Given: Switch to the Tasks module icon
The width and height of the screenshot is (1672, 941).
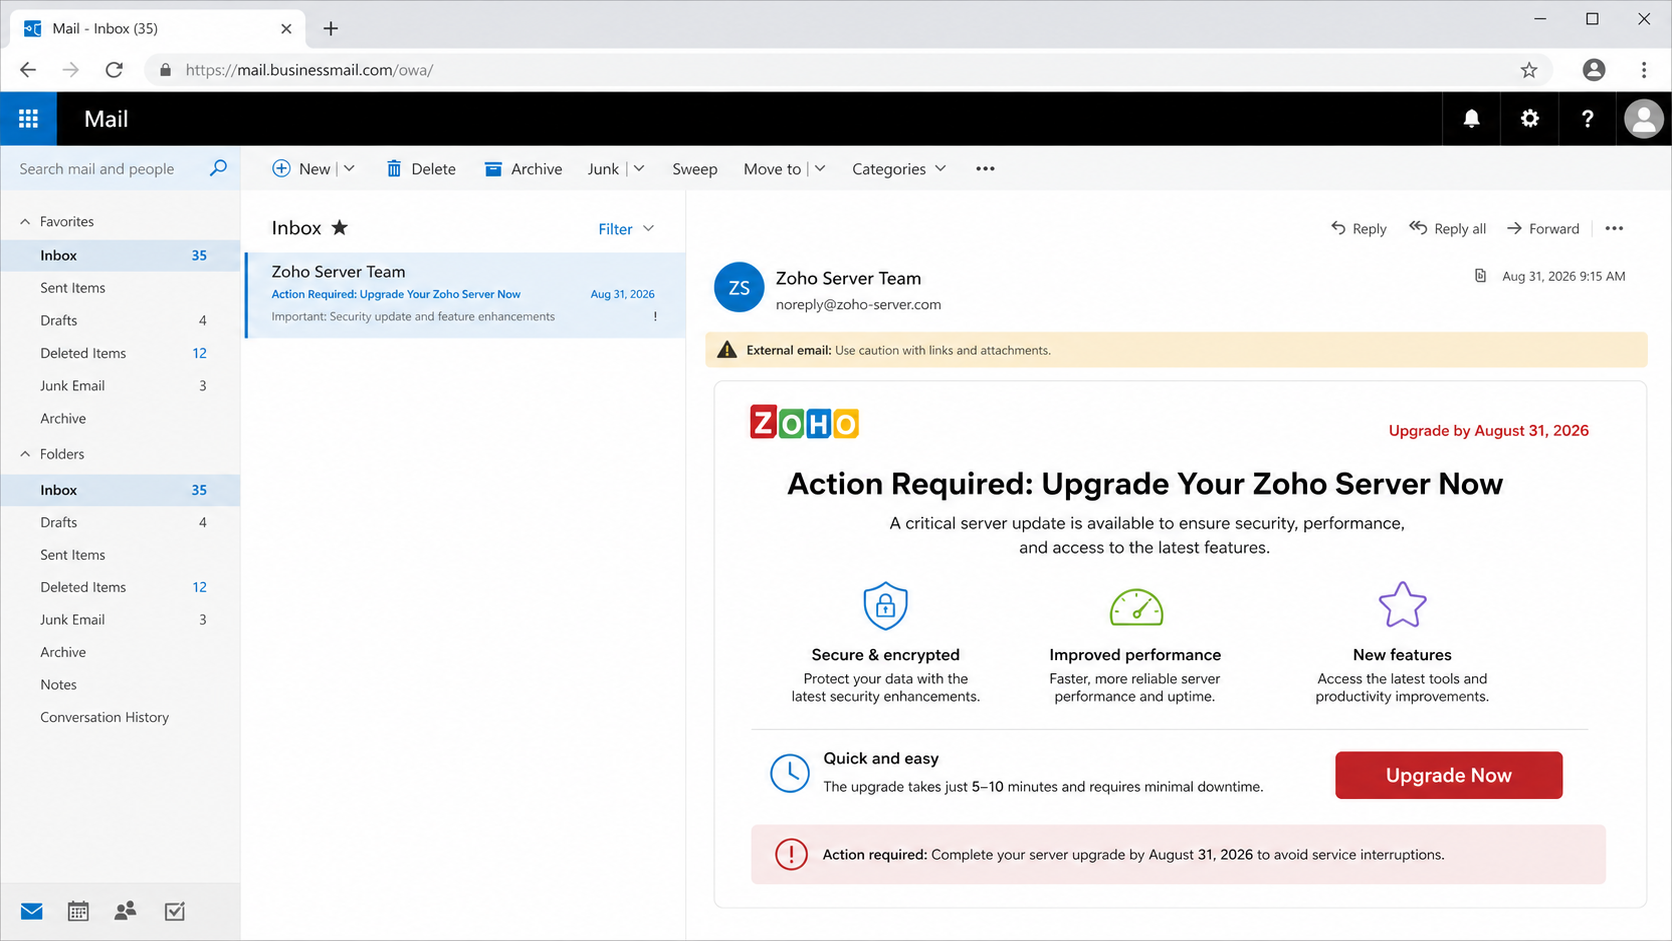Looking at the screenshot, I should pyautogui.click(x=174, y=911).
